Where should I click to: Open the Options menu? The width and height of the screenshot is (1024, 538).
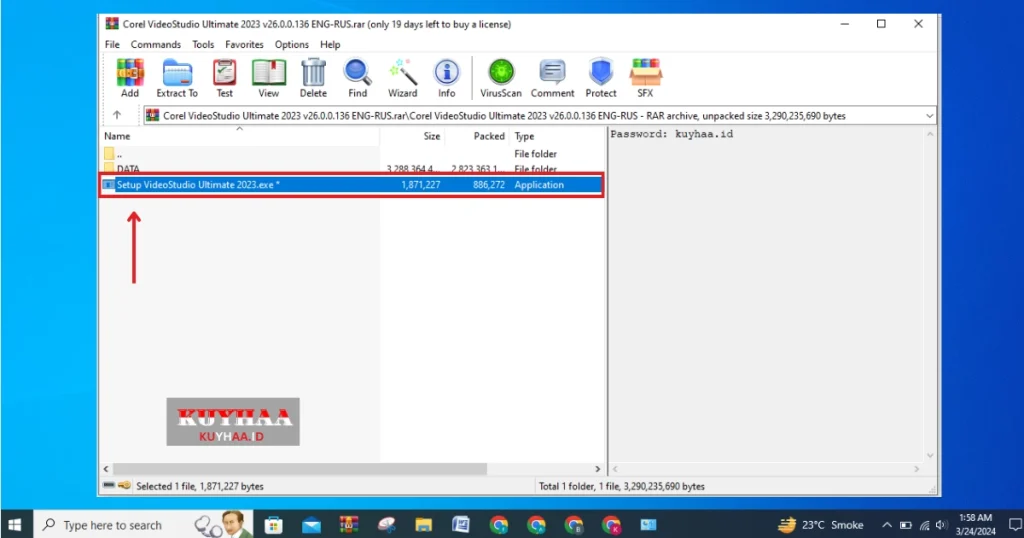click(x=291, y=44)
